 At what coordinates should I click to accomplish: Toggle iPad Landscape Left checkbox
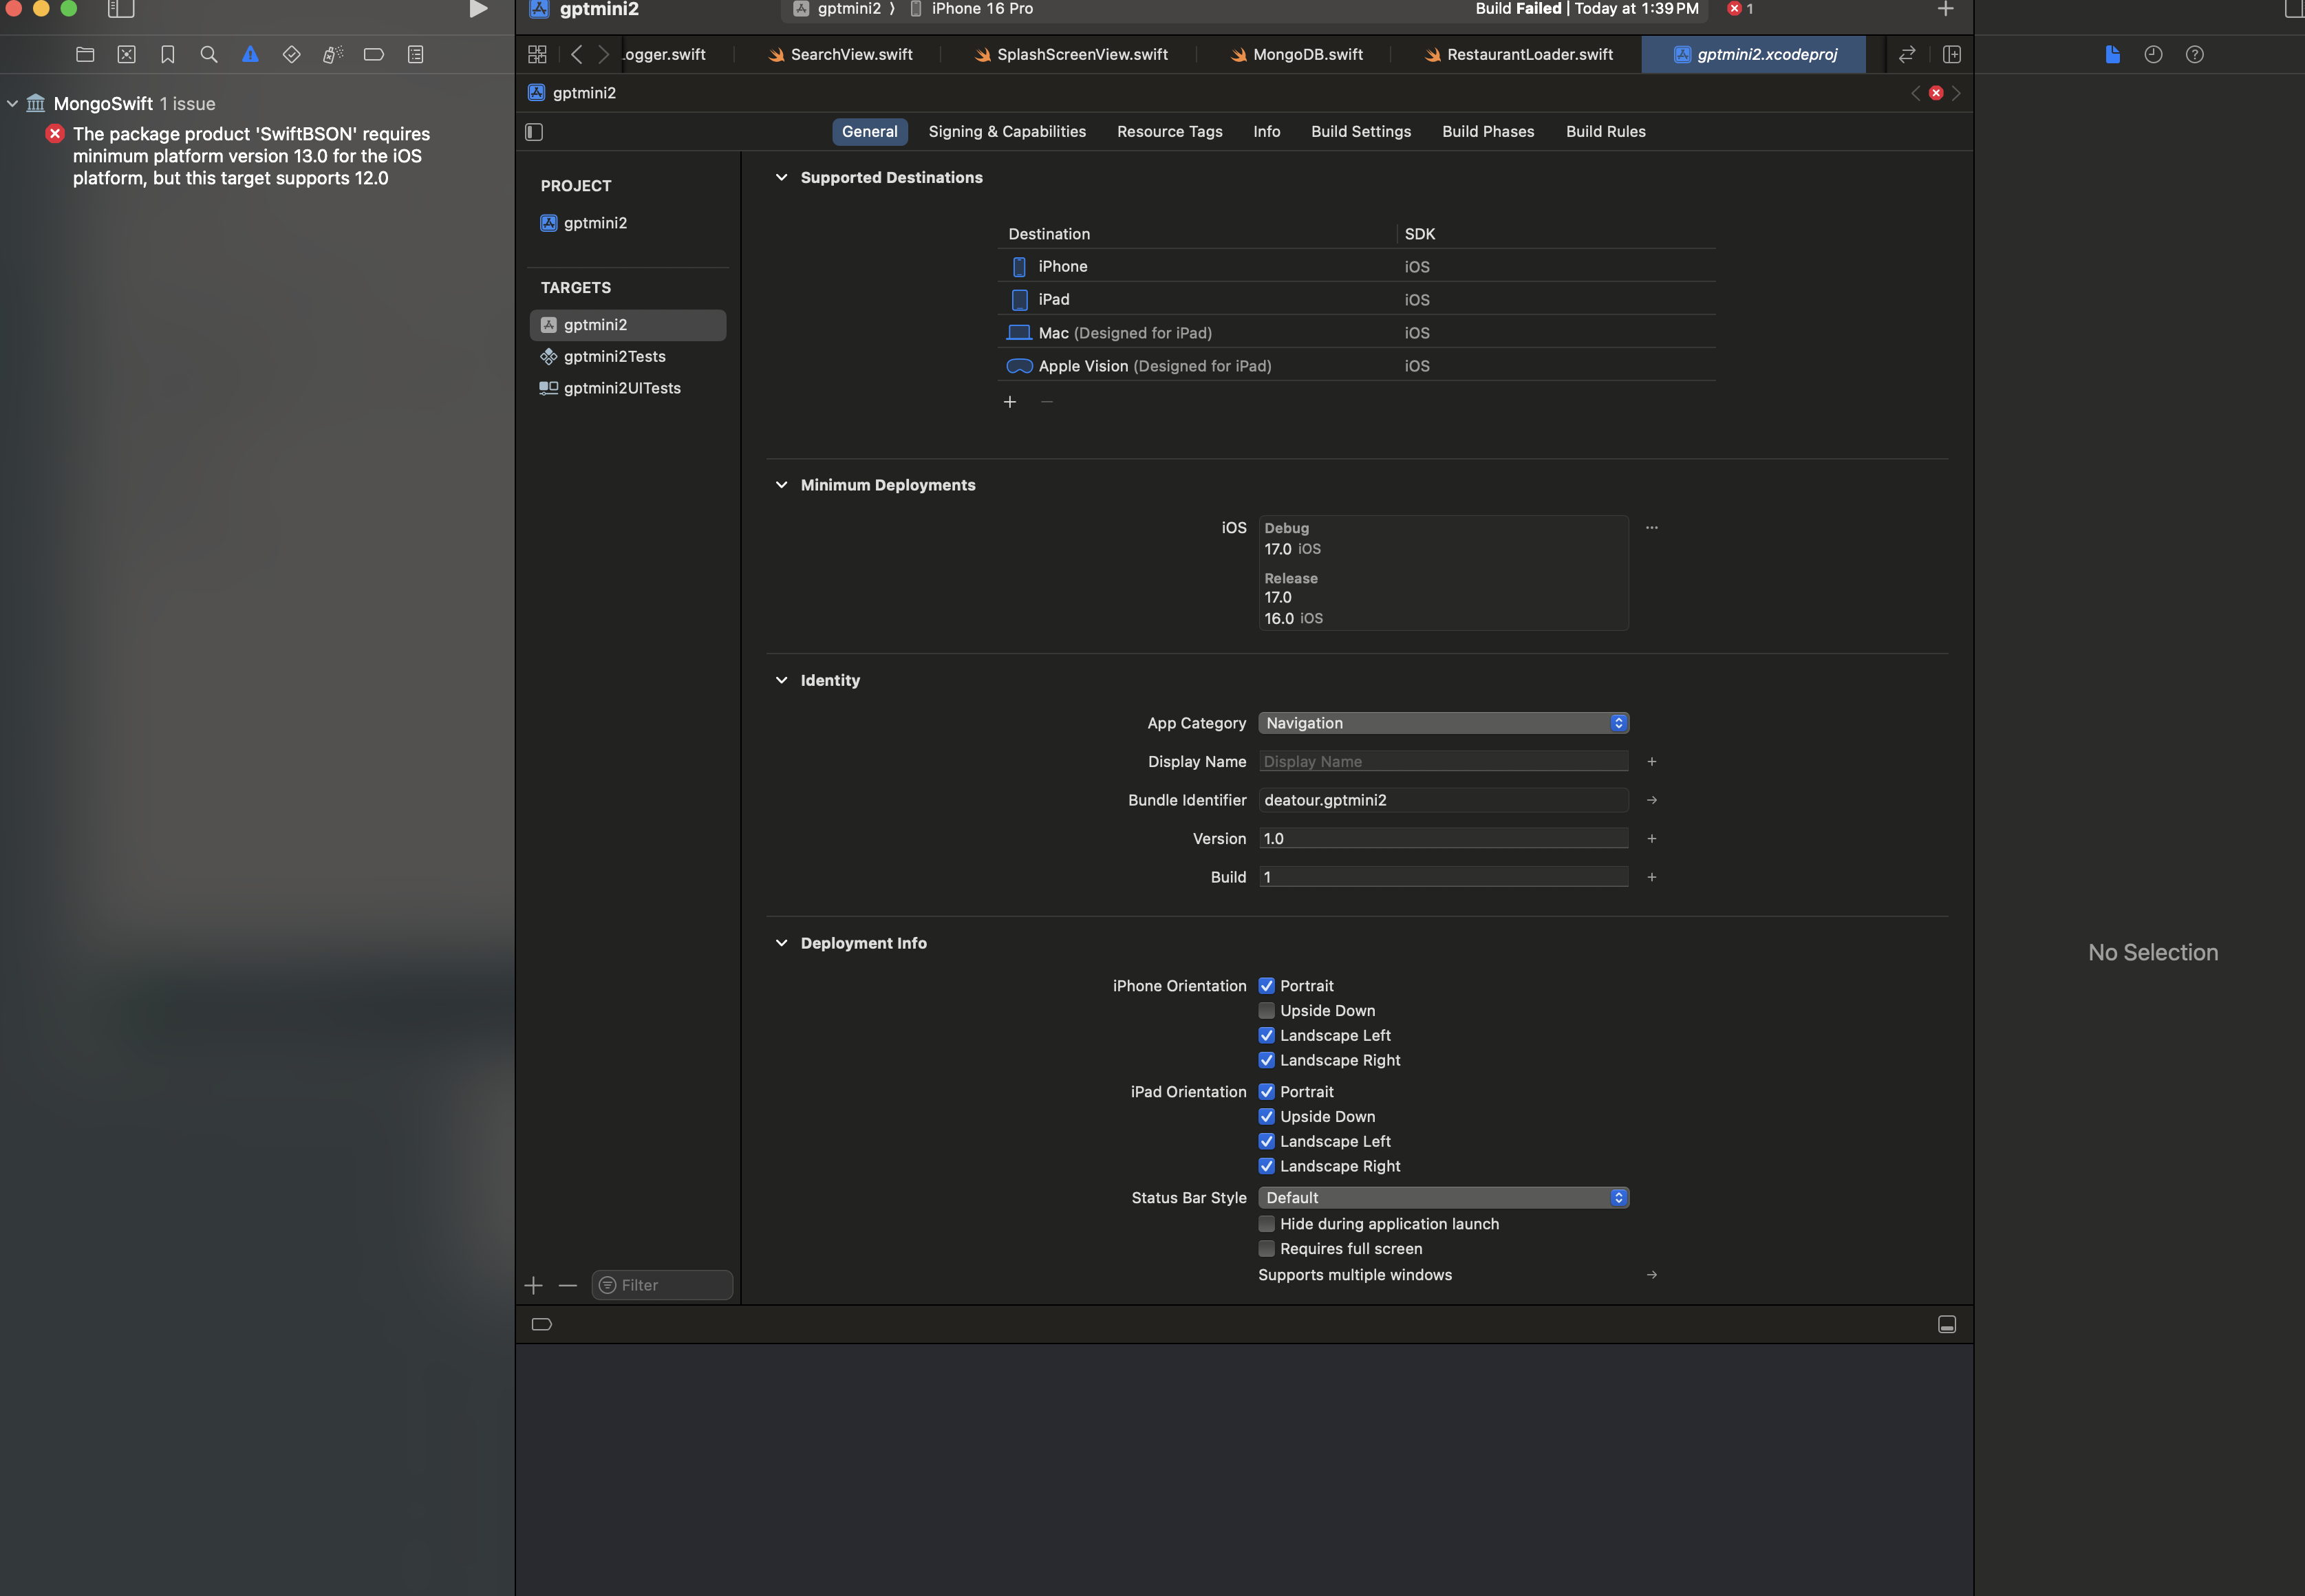[x=1266, y=1141]
